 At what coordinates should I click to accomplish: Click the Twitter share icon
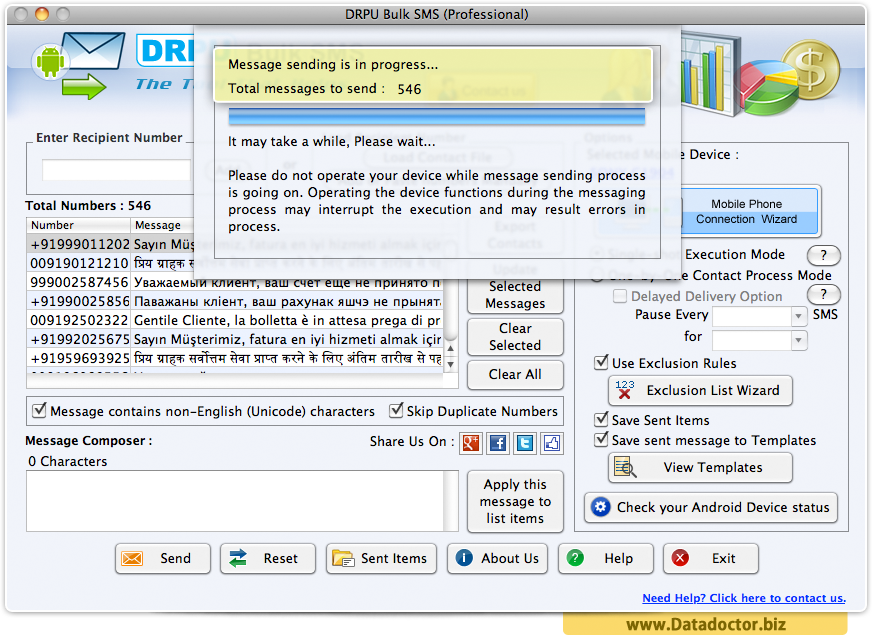pos(524,443)
